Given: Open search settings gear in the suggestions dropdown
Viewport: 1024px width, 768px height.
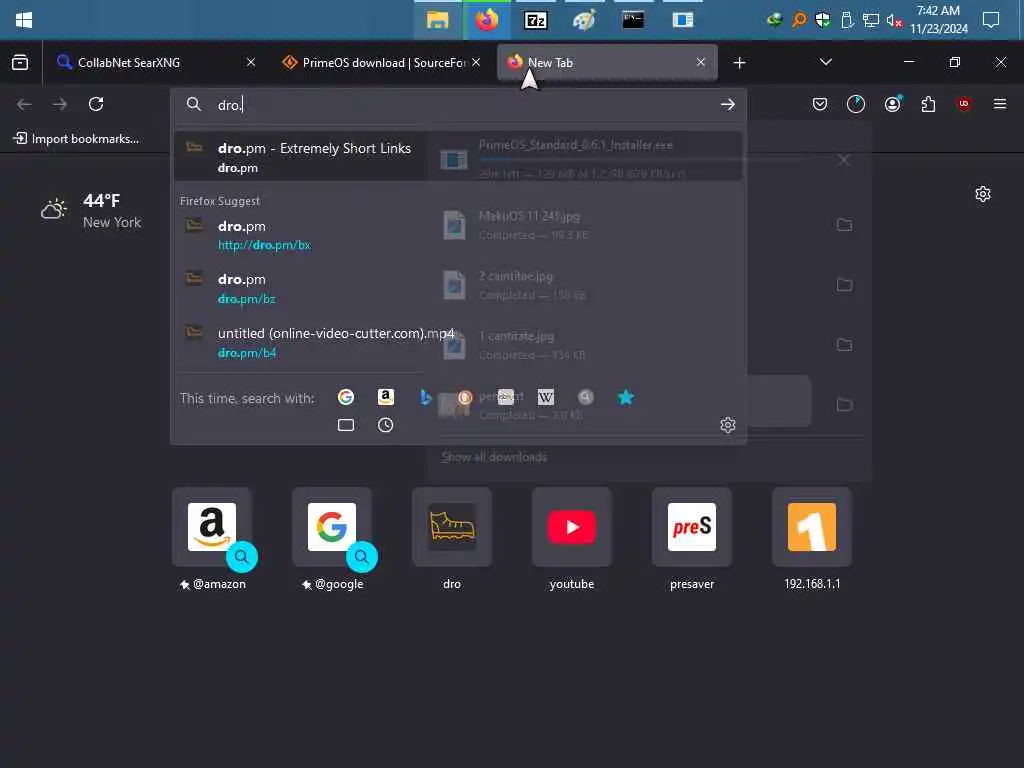Looking at the screenshot, I should (728, 425).
